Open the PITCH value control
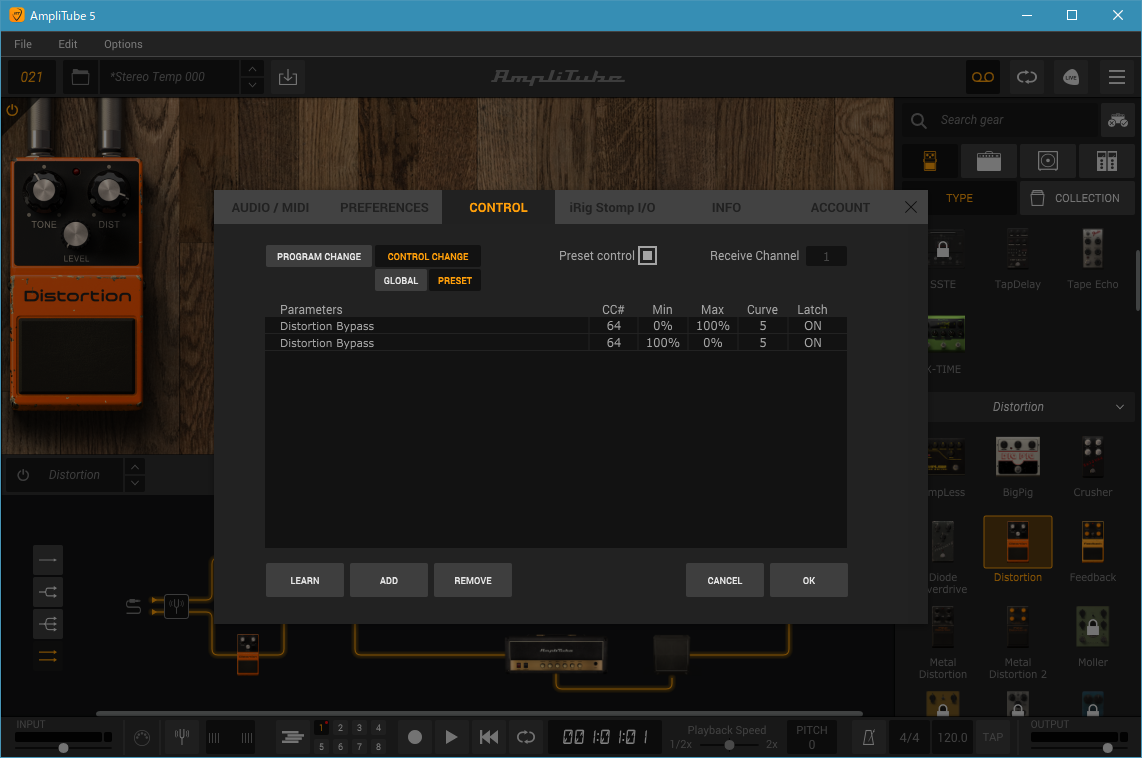Screen dimensions: 1142x758 click(811, 738)
